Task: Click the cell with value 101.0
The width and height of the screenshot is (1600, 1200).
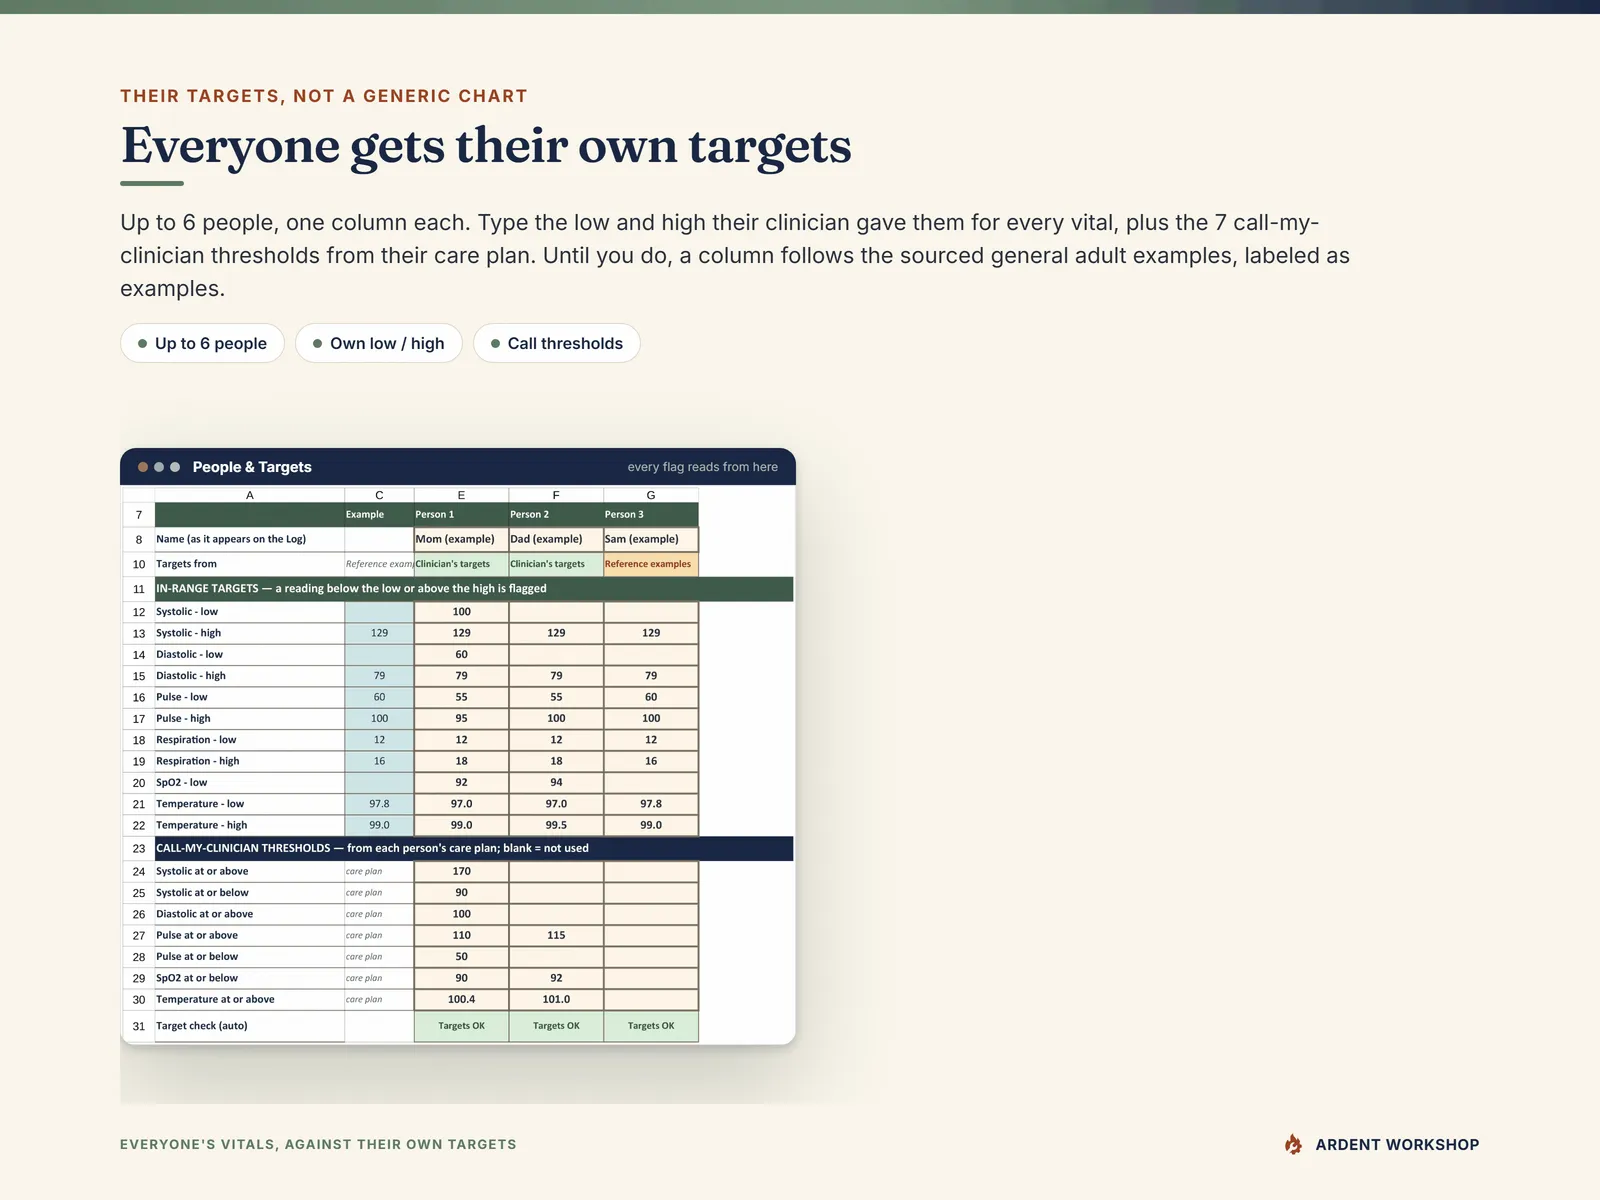Action: pyautogui.click(x=556, y=999)
